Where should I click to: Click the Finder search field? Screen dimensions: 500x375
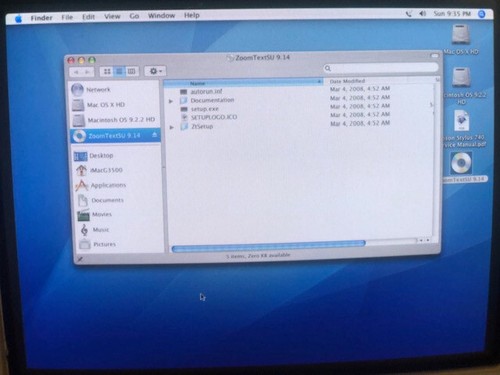click(381, 68)
